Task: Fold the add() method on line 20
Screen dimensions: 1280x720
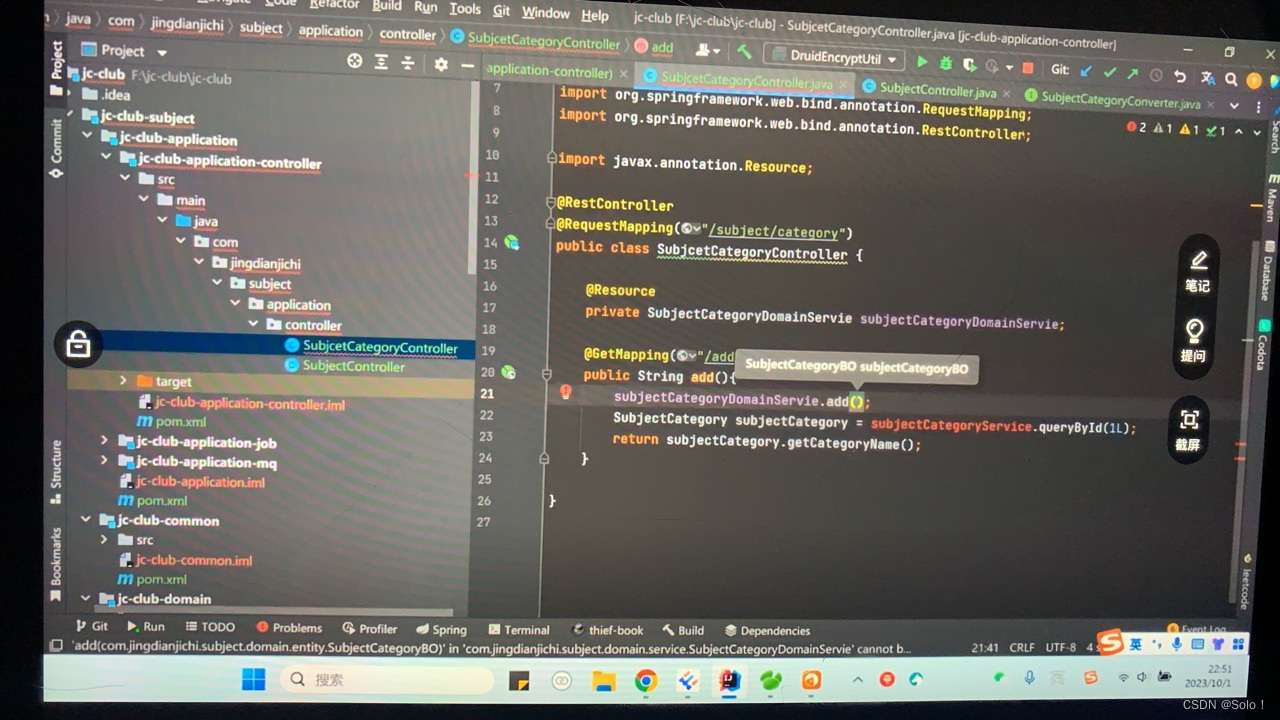Action: (548, 374)
